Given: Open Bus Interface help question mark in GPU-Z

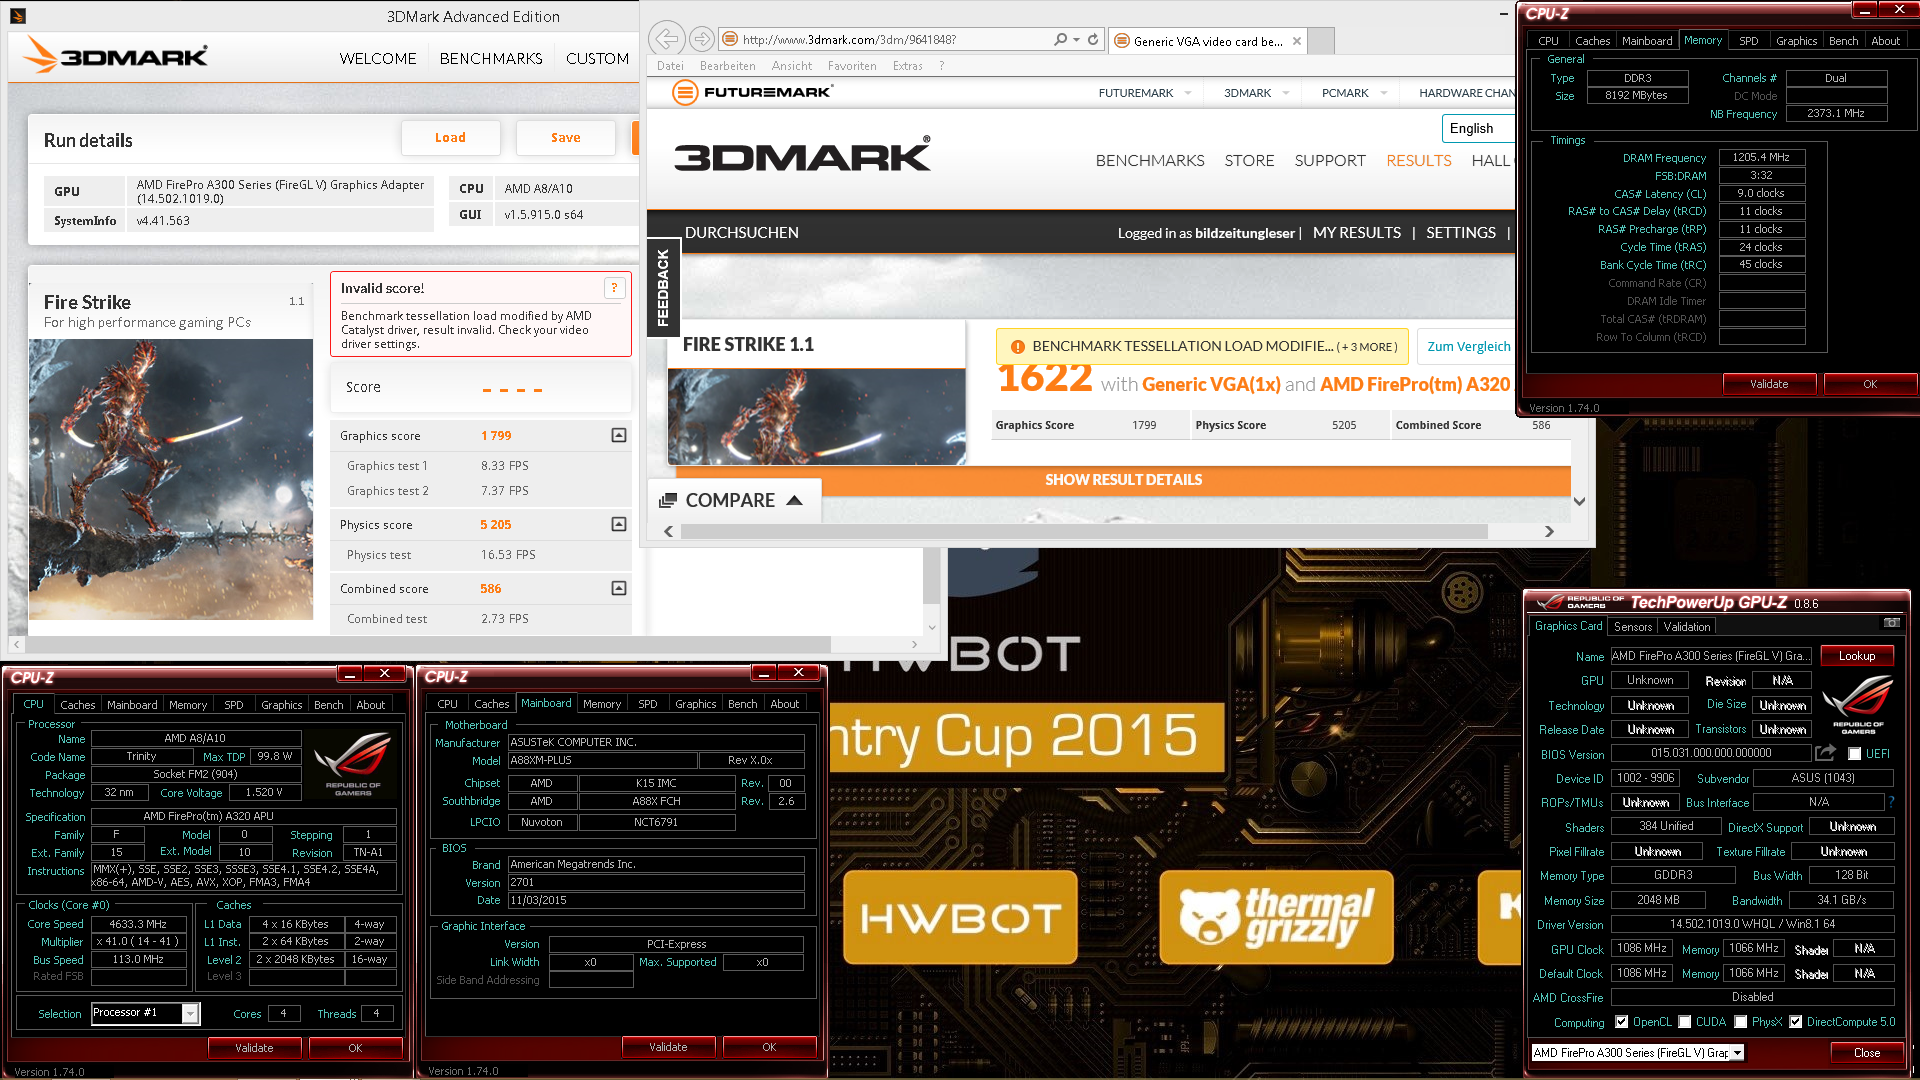Looking at the screenshot, I should tap(1891, 802).
